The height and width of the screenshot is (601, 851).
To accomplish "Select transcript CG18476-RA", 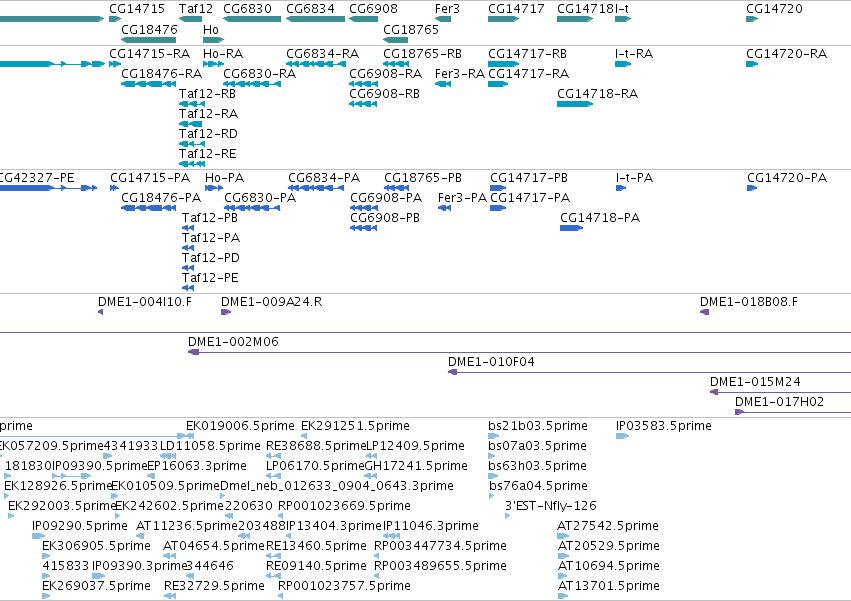I will pos(162,73).
